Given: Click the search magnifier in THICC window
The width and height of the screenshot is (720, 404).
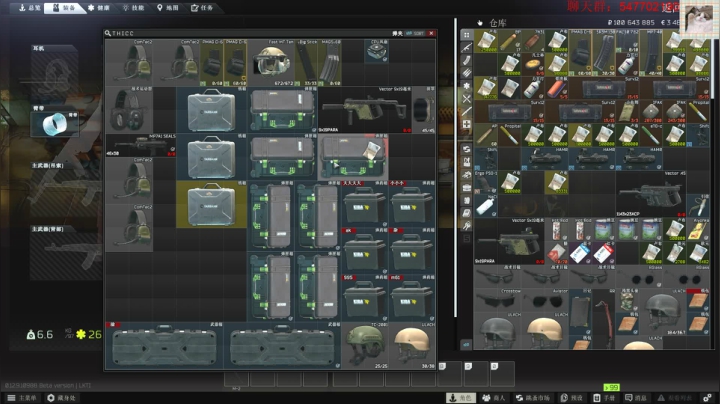Looking at the screenshot, I should point(107,33).
